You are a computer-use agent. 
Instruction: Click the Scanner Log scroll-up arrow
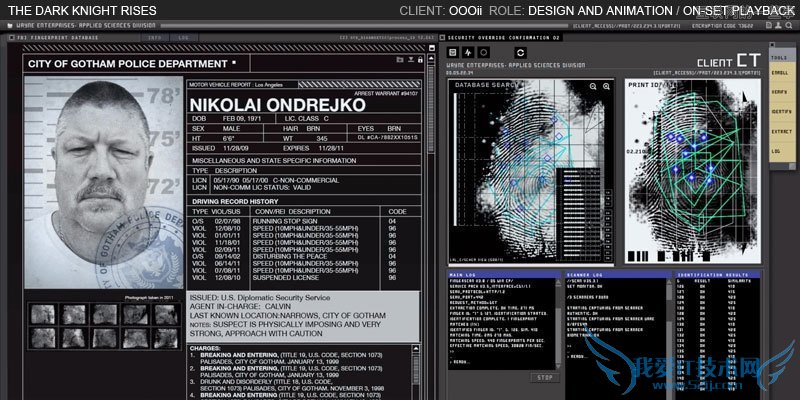[x=669, y=281]
